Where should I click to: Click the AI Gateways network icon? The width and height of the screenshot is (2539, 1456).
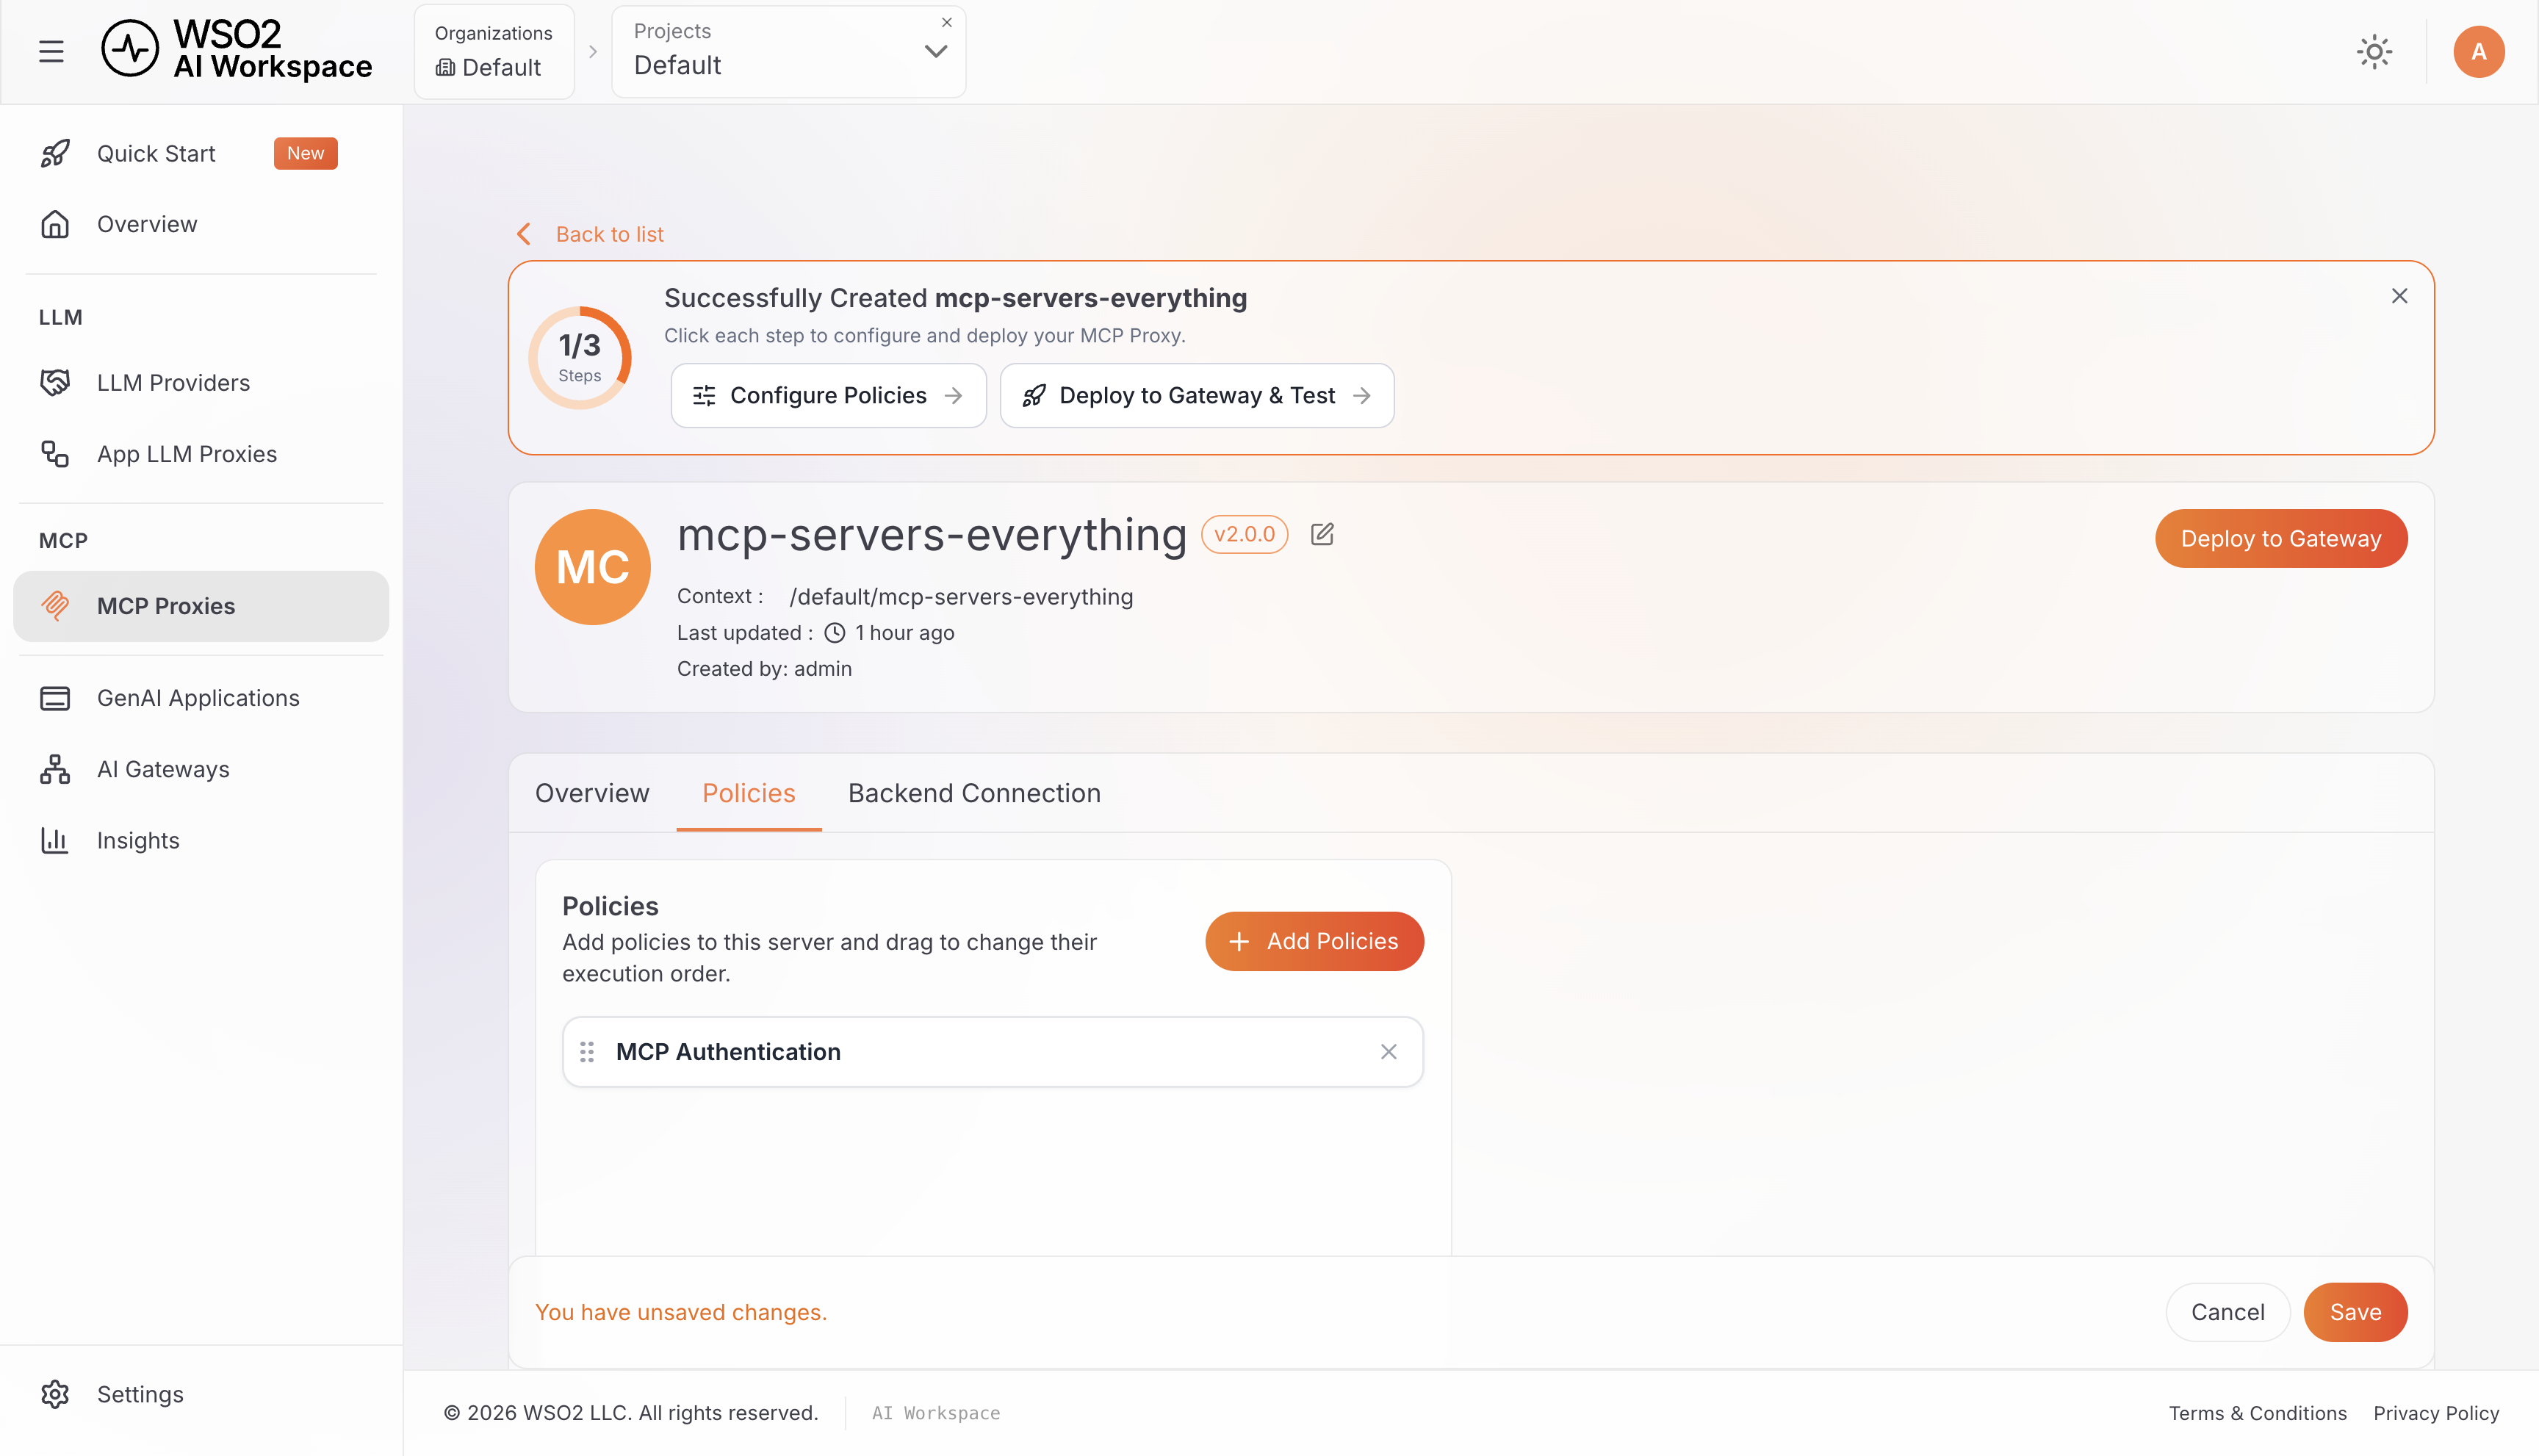click(x=55, y=769)
